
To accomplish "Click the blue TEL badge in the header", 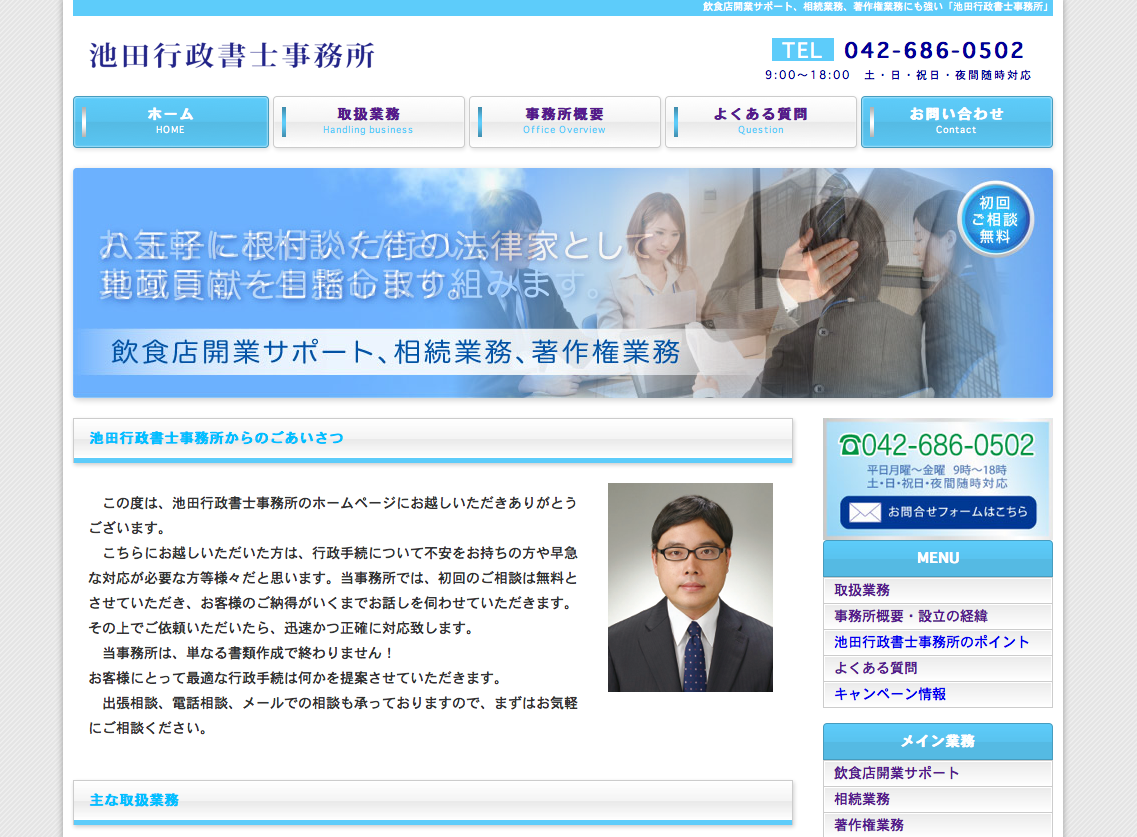I will click(x=802, y=49).
